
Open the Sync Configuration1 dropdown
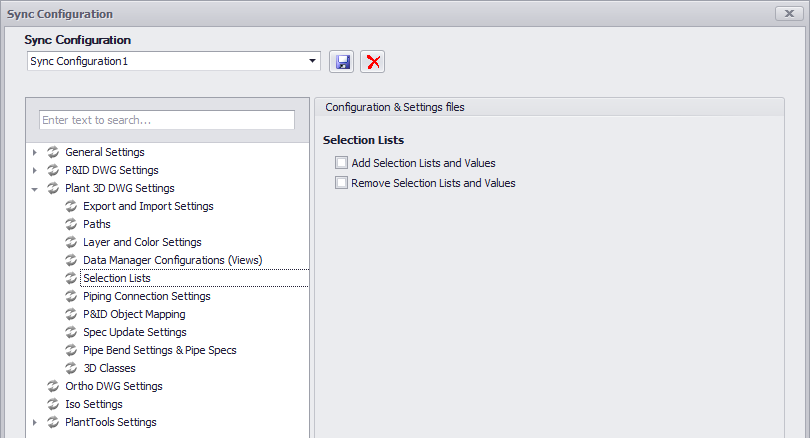point(312,61)
